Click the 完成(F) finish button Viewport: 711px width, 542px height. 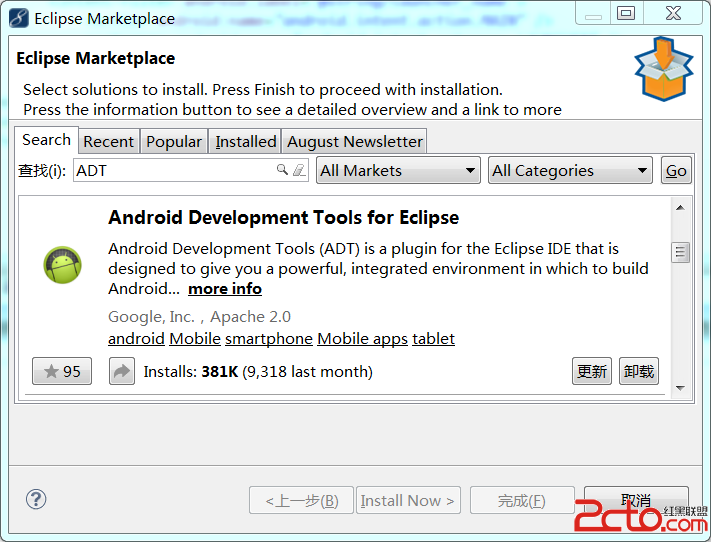522,500
